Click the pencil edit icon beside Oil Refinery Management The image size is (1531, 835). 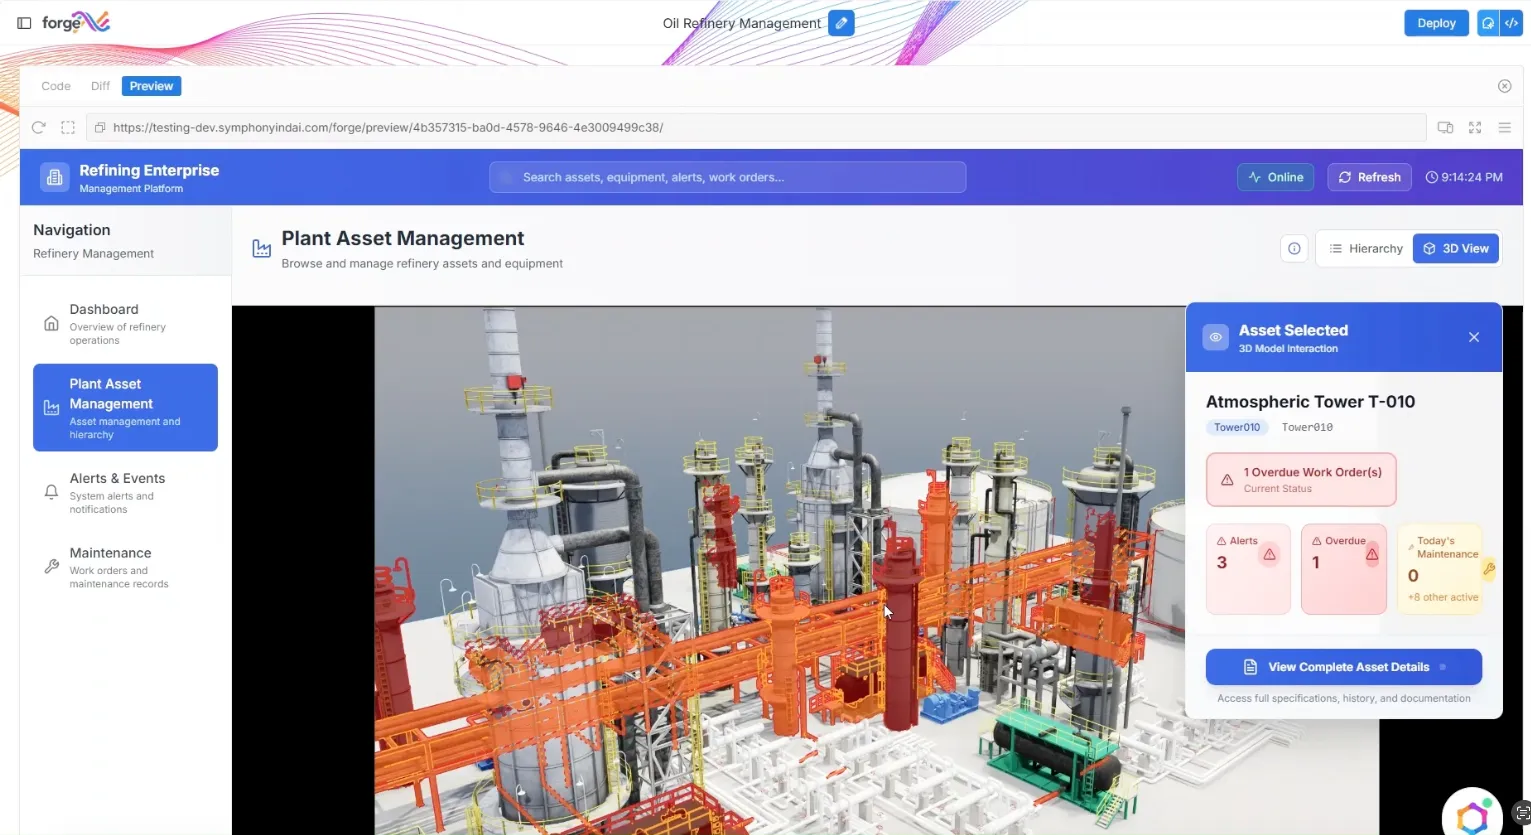point(841,23)
